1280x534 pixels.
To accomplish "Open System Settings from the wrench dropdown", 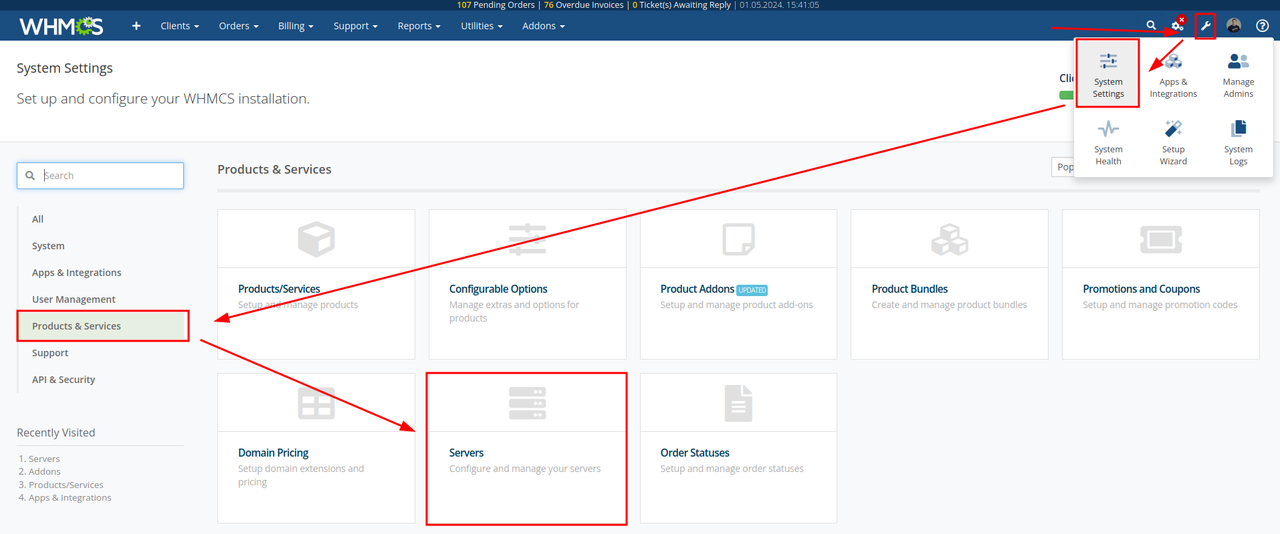I will (x=1108, y=74).
